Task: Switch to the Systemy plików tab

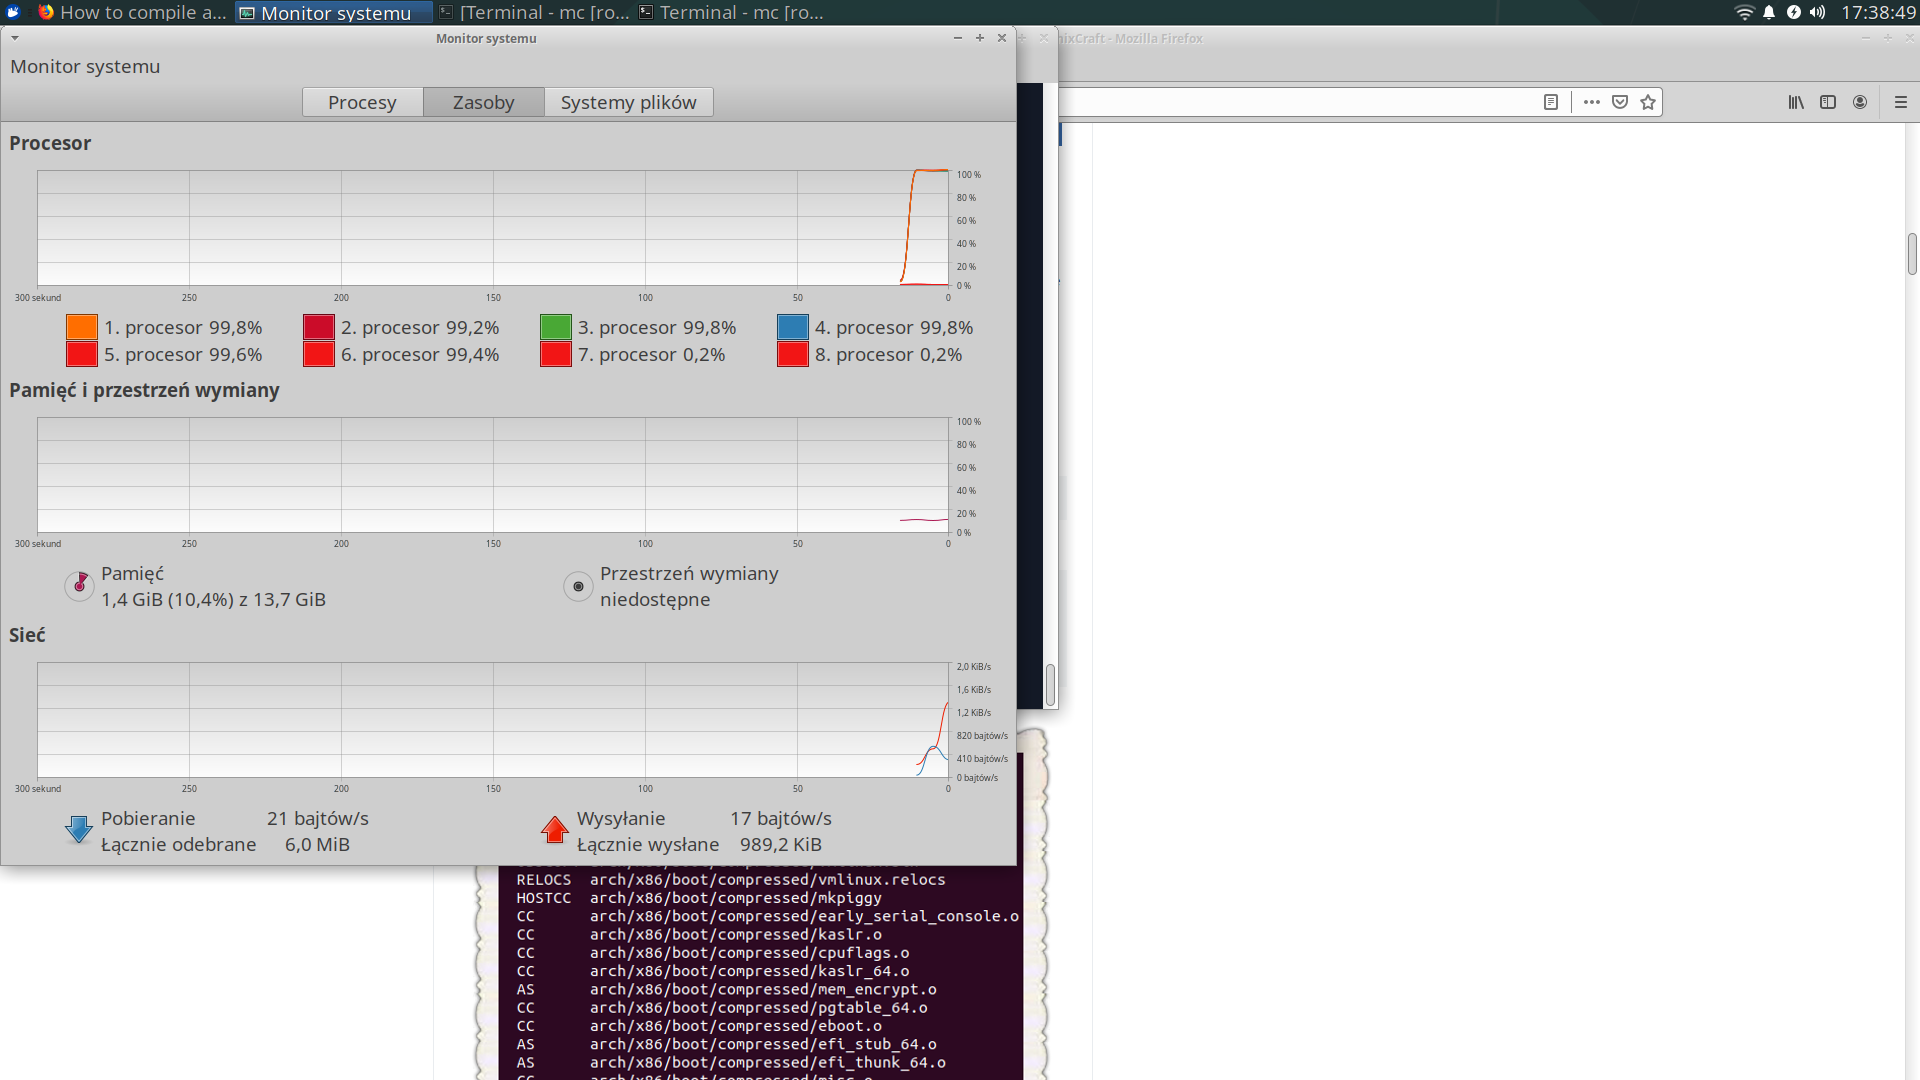Action: coord(628,102)
